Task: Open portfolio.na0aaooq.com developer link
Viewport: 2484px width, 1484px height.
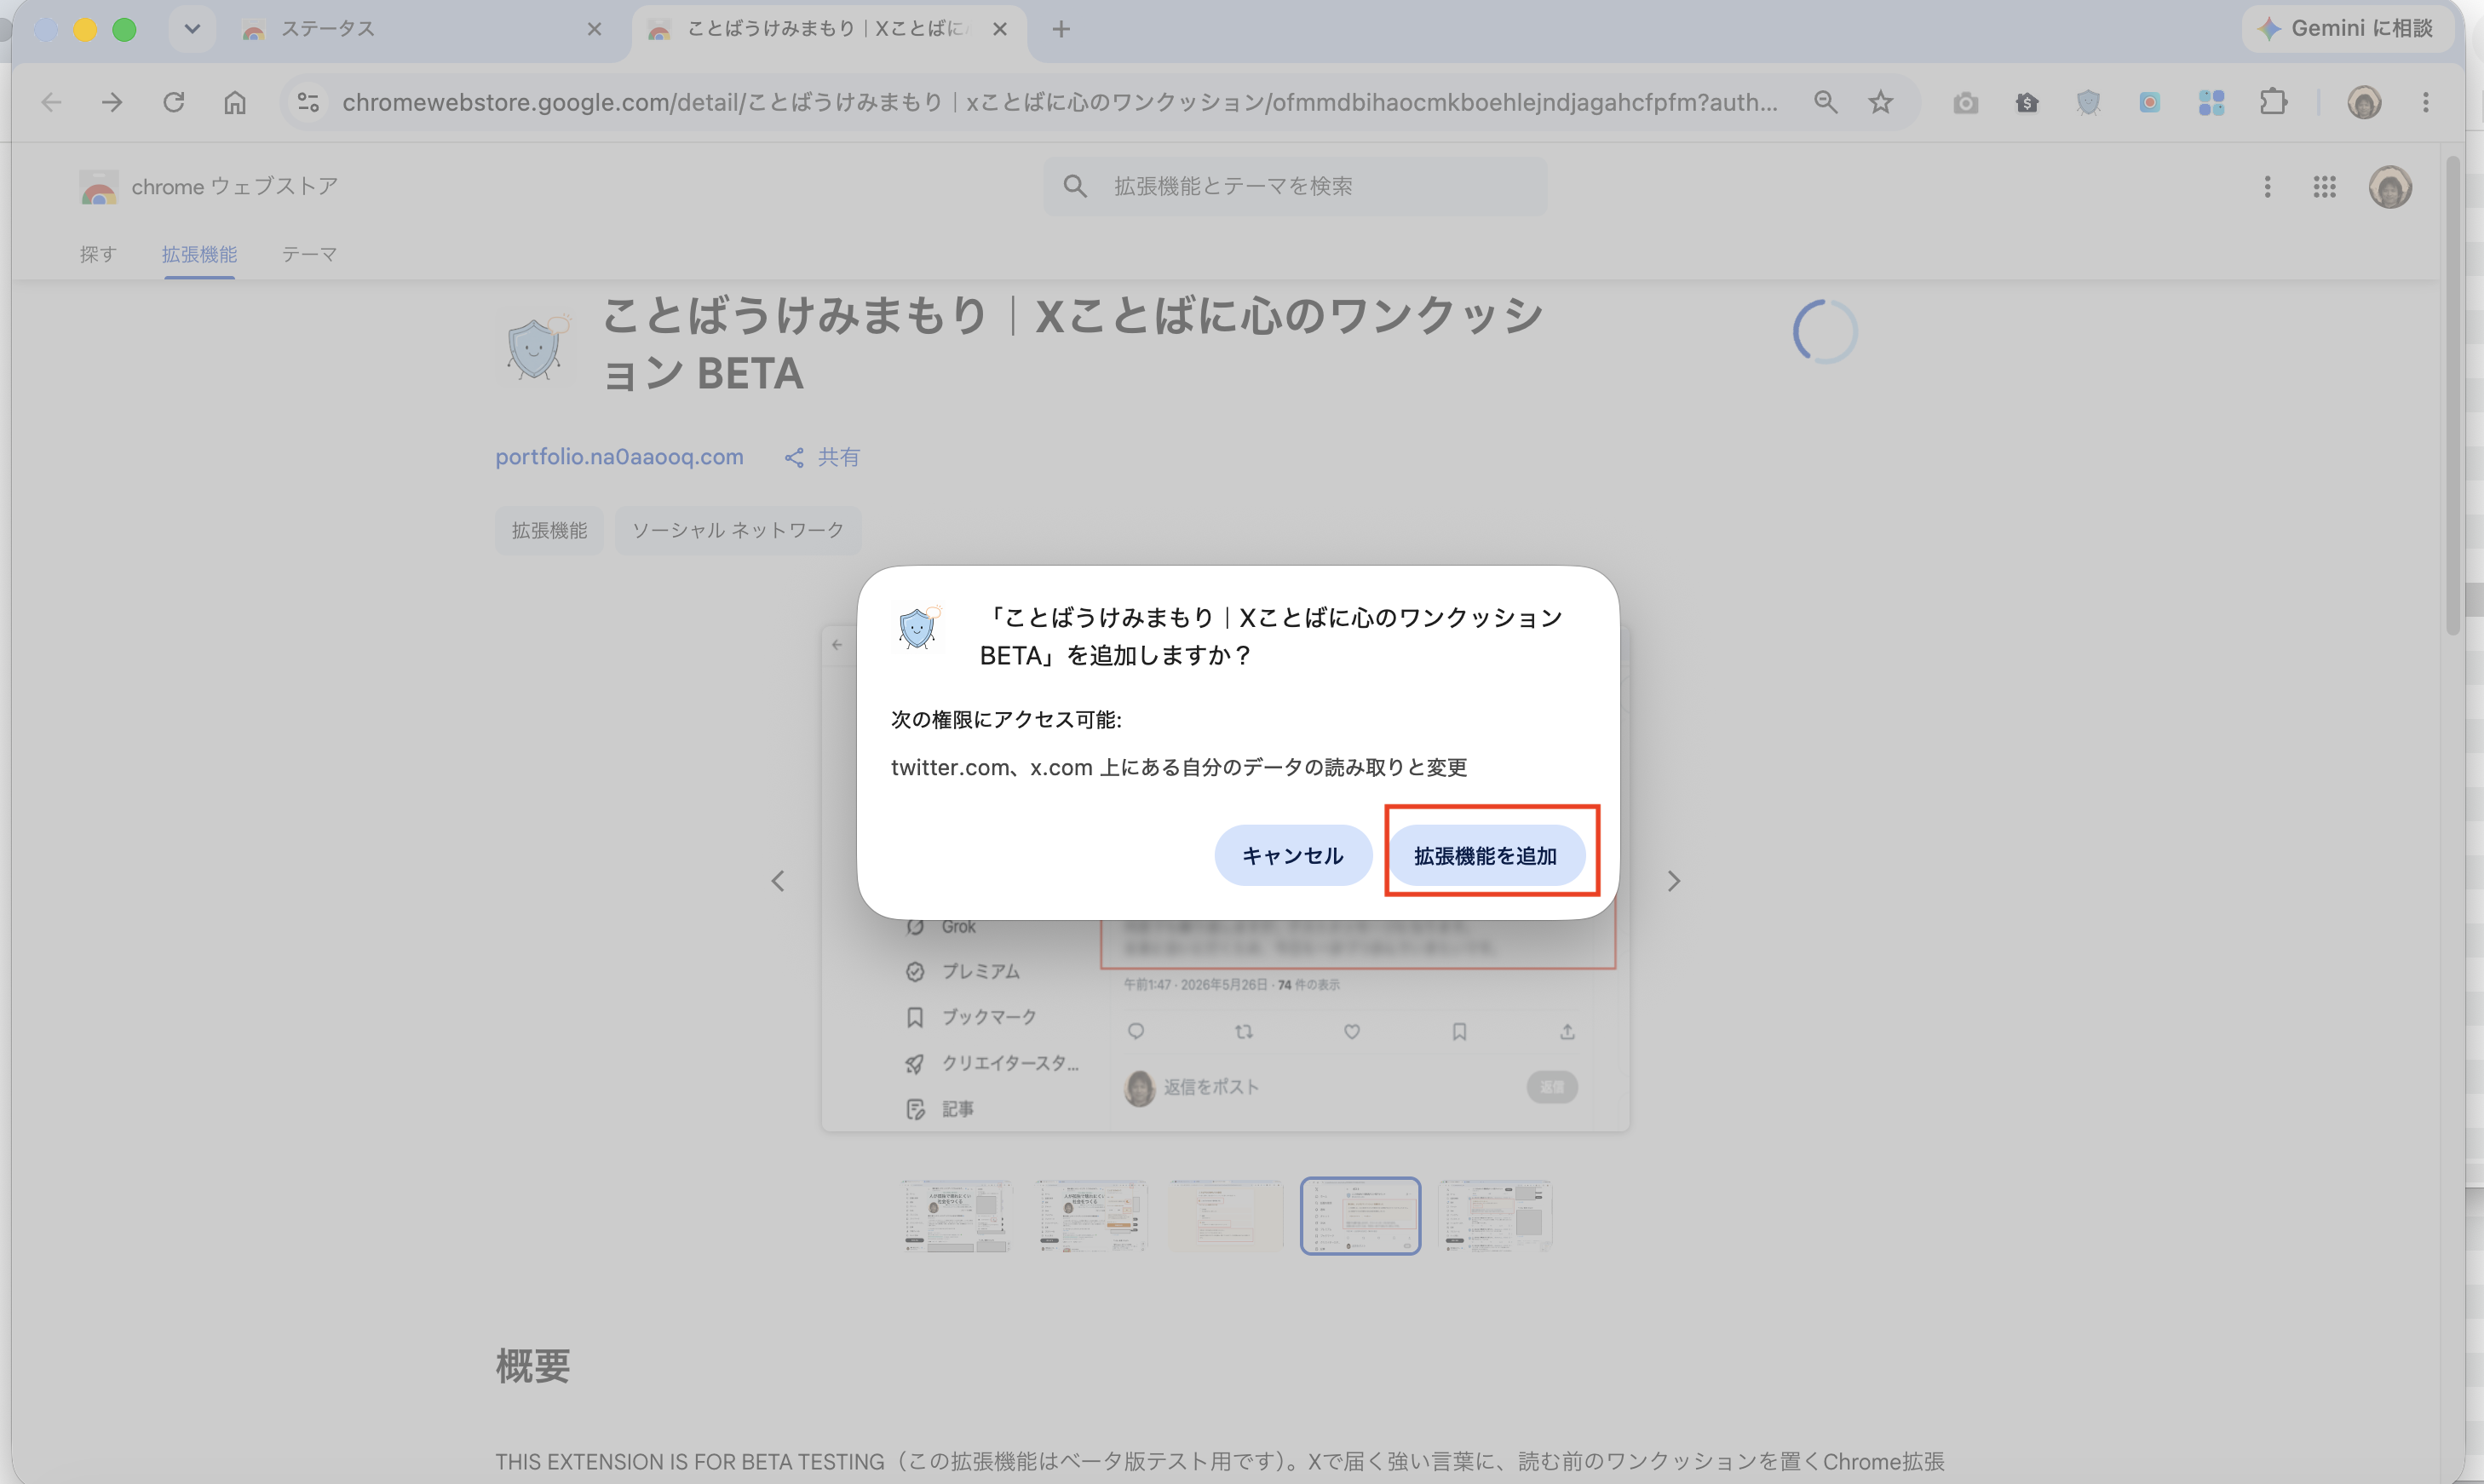Action: coord(619,457)
